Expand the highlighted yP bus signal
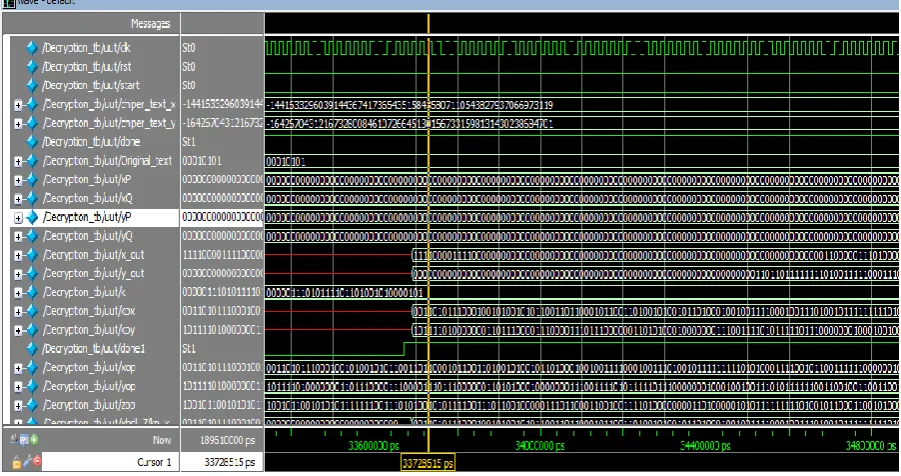Image resolution: width=901 pixels, height=476 pixels. click(x=18, y=218)
